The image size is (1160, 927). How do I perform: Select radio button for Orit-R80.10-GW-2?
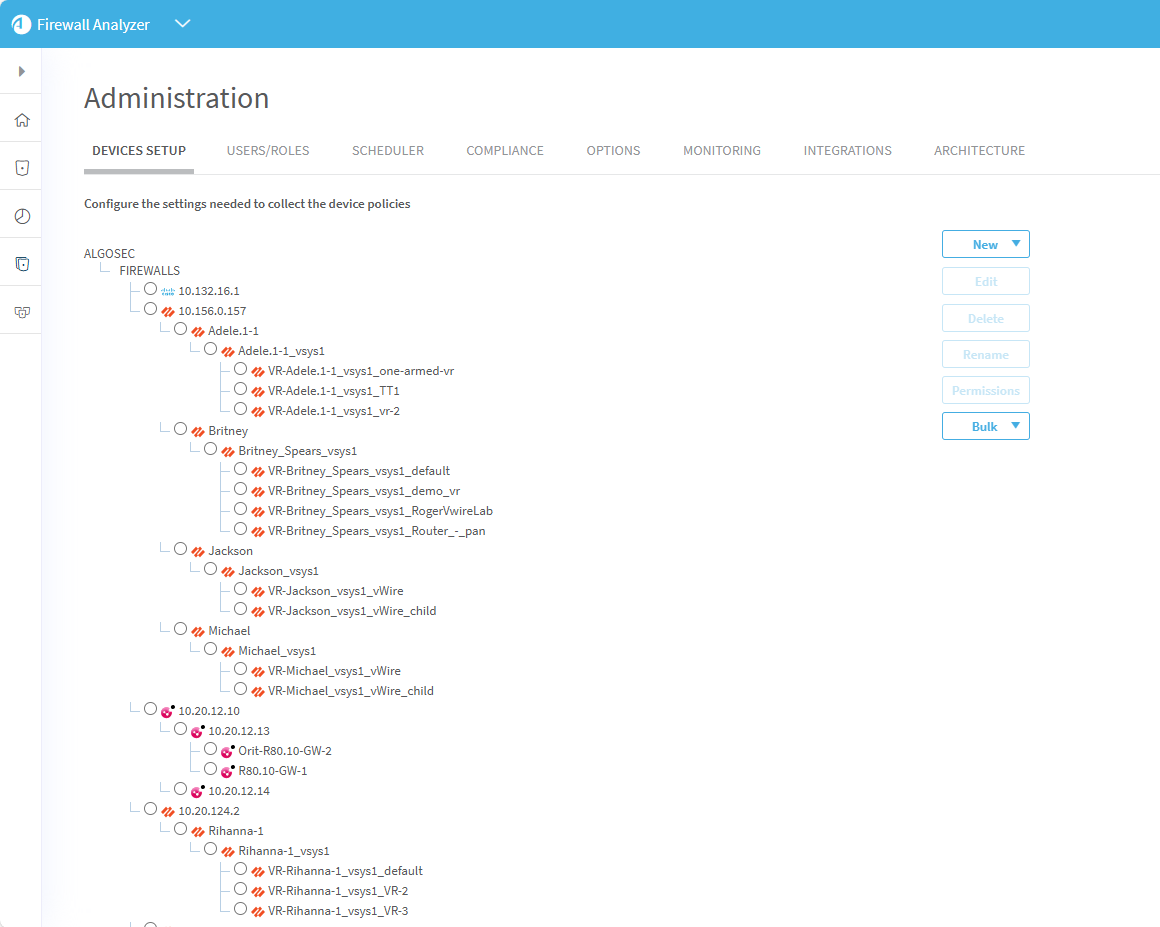pyautogui.click(x=210, y=749)
